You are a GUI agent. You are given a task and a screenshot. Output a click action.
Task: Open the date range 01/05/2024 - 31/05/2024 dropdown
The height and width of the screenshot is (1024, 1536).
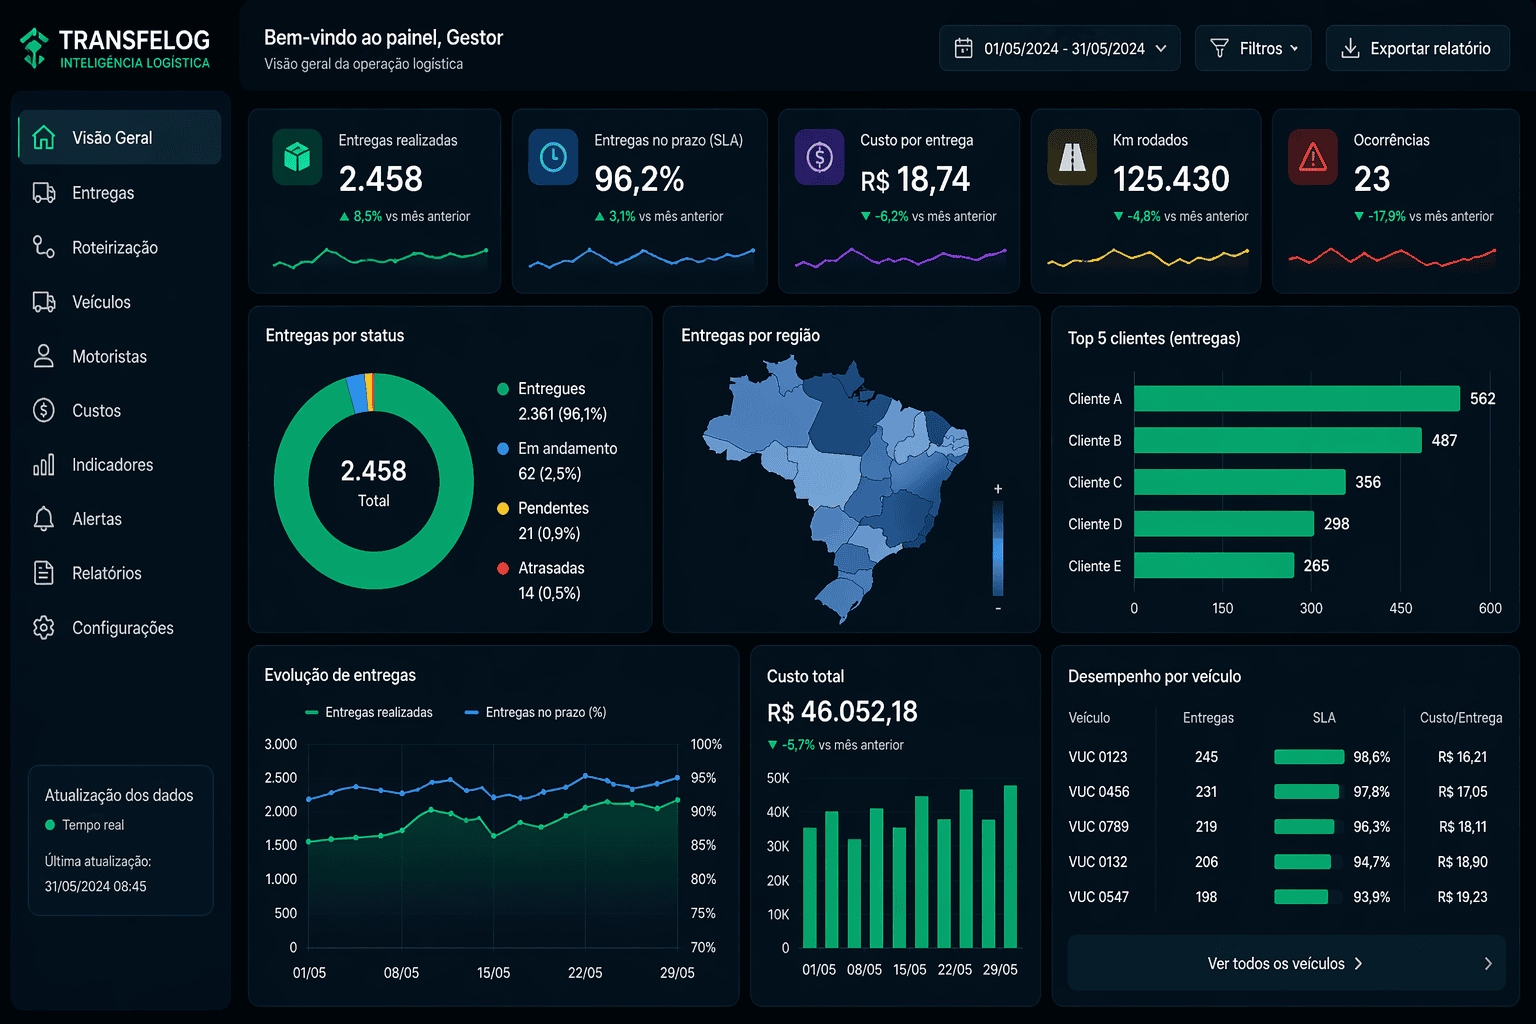pyautogui.click(x=1059, y=47)
